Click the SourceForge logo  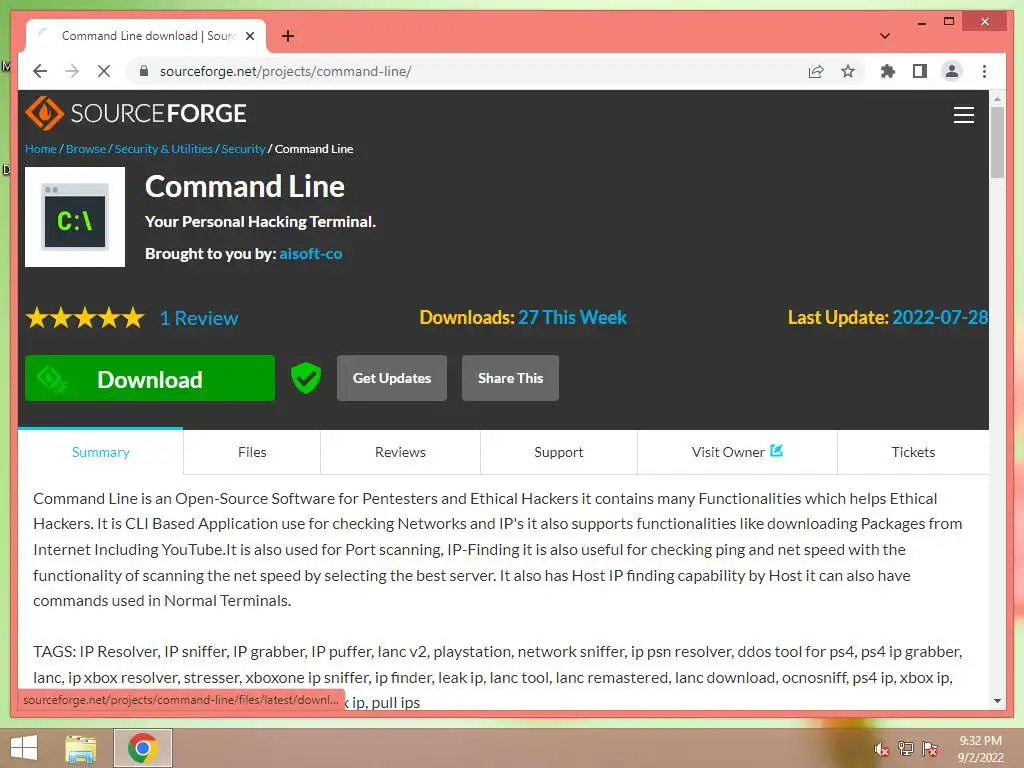pyautogui.click(x=136, y=114)
